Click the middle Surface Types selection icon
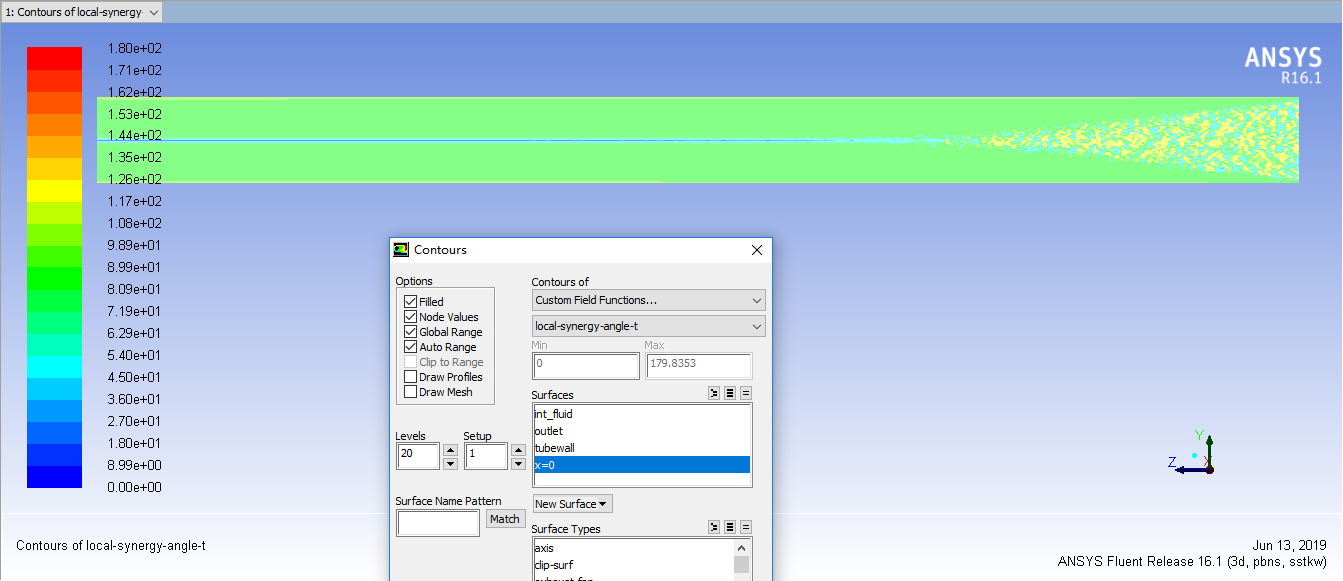Screen dimensions: 1343x581 [730, 528]
